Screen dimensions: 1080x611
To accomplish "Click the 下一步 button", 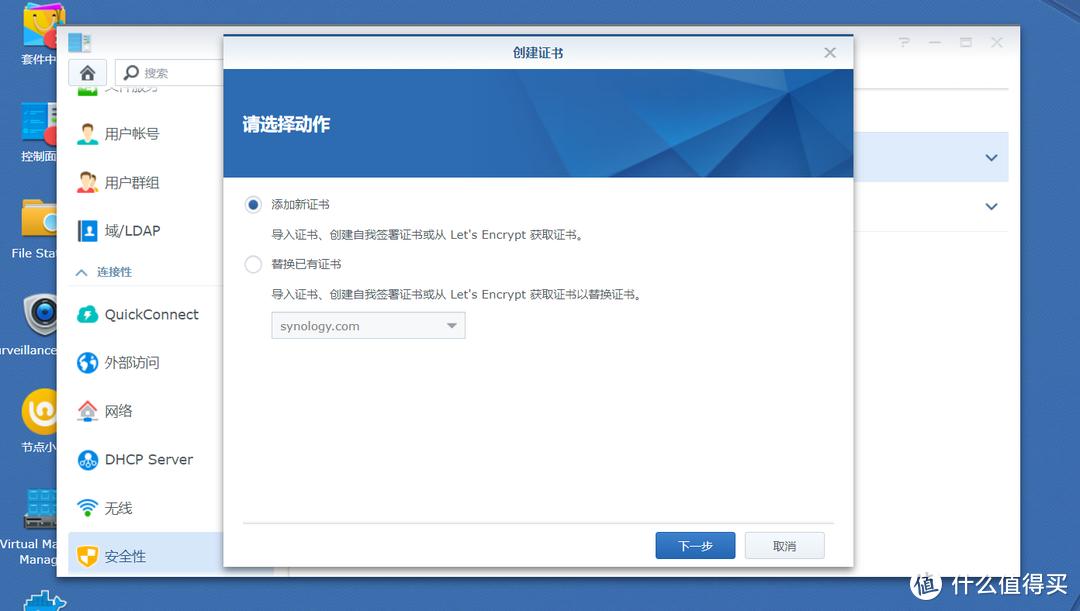I will click(x=695, y=546).
